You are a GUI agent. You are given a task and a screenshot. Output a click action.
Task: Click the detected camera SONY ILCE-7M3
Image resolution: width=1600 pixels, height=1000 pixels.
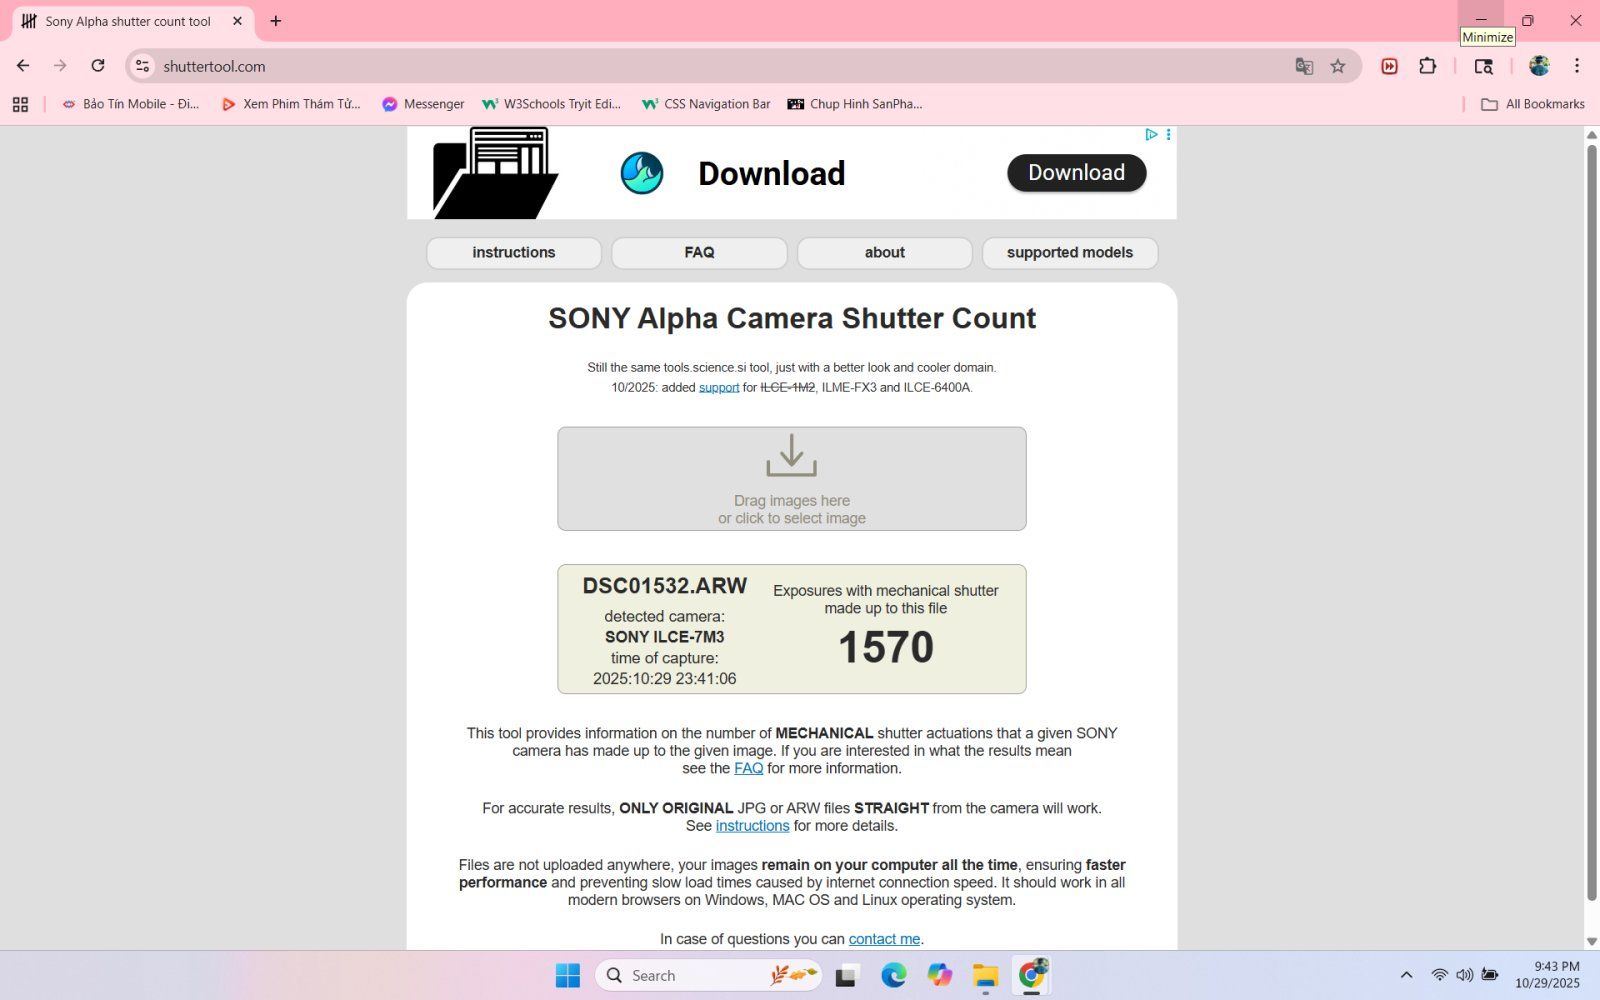pos(665,637)
